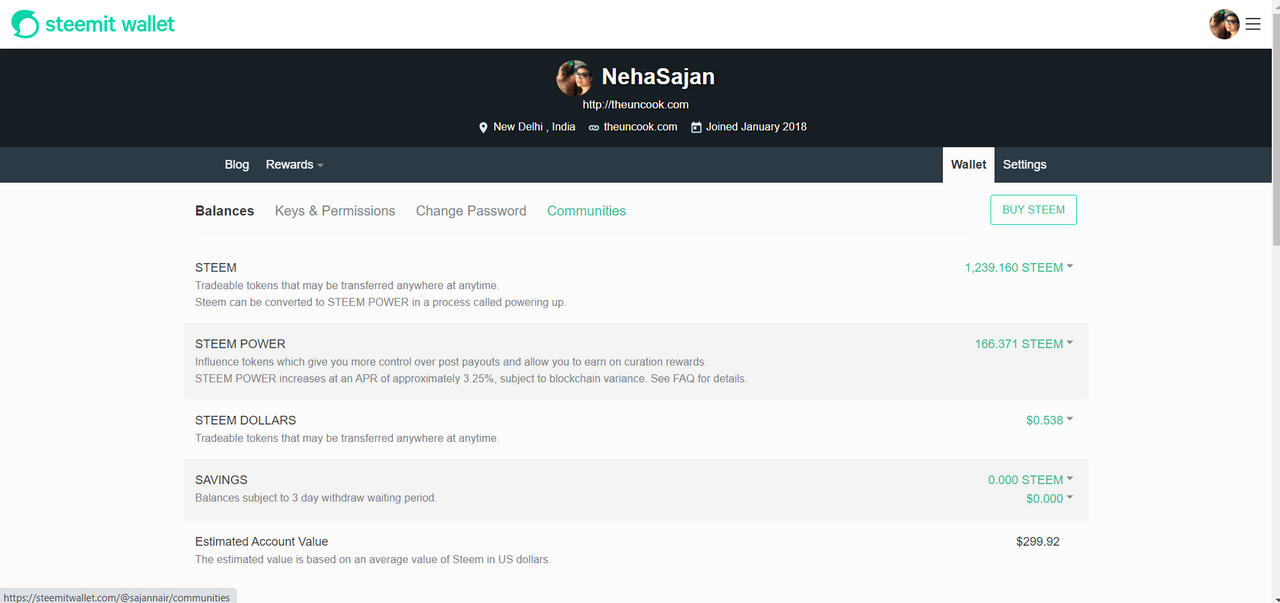Click the STEEM DOLLARS heading
This screenshot has height=603, width=1280.
(x=245, y=420)
